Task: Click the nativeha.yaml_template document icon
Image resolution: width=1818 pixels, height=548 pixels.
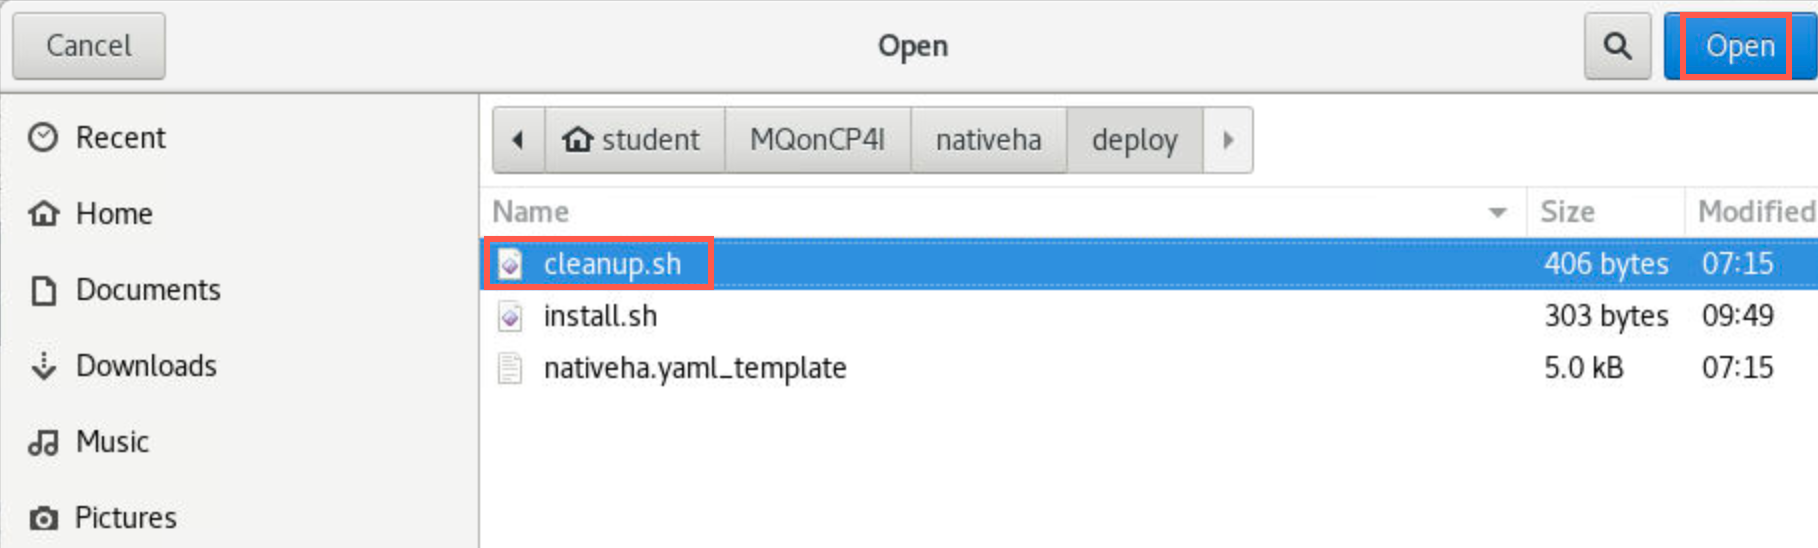Action: (510, 369)
